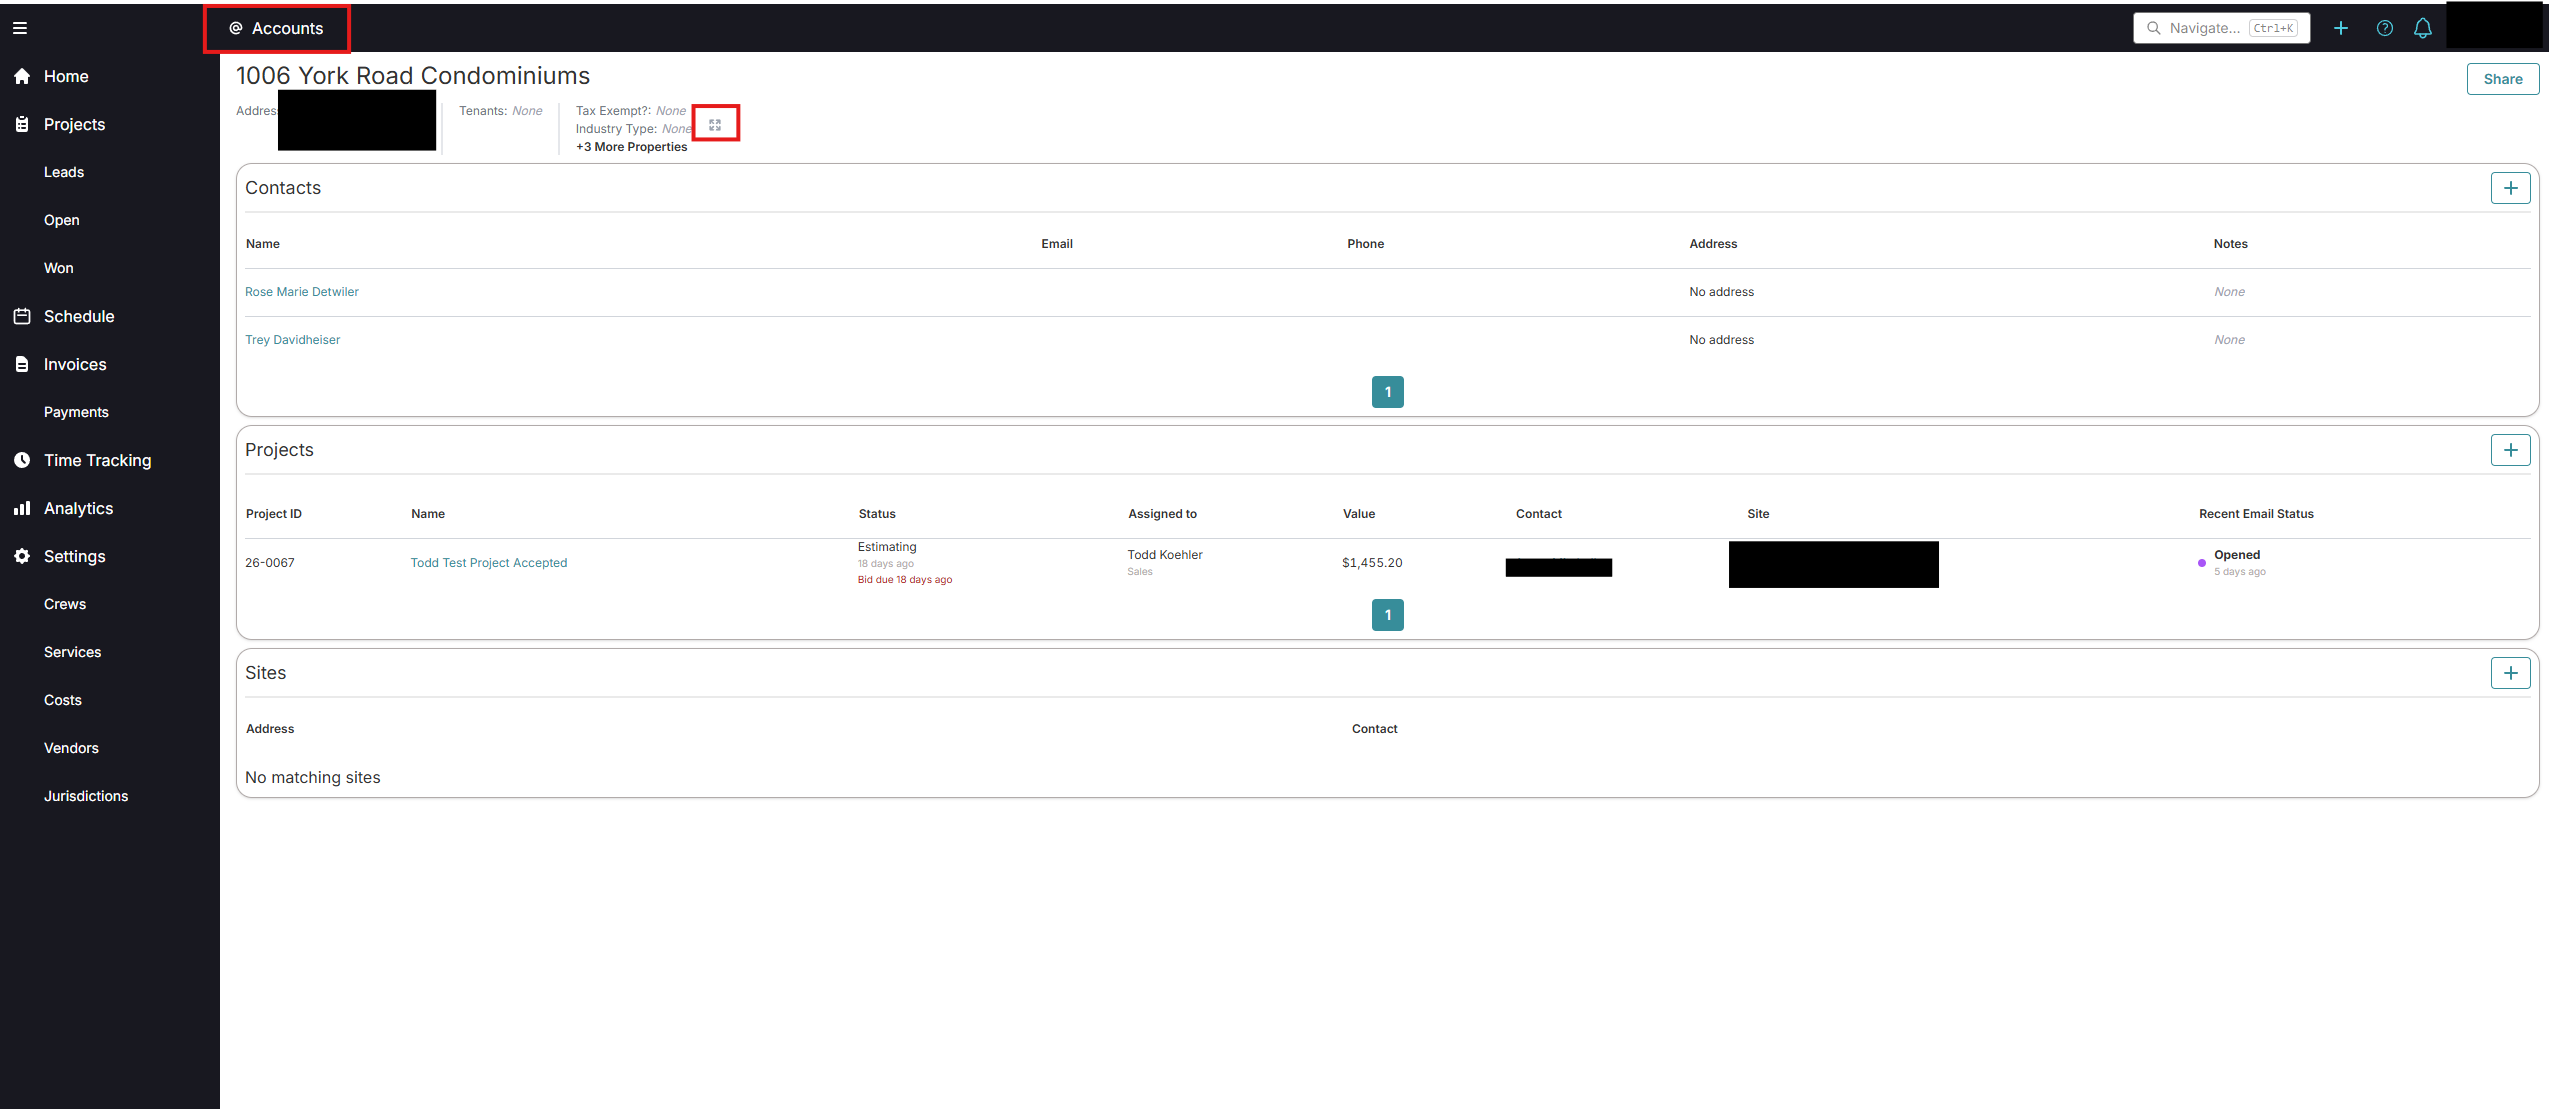Open the Payments menu item
This screenshot has width=2549, height=1109.
pos(76,412)
